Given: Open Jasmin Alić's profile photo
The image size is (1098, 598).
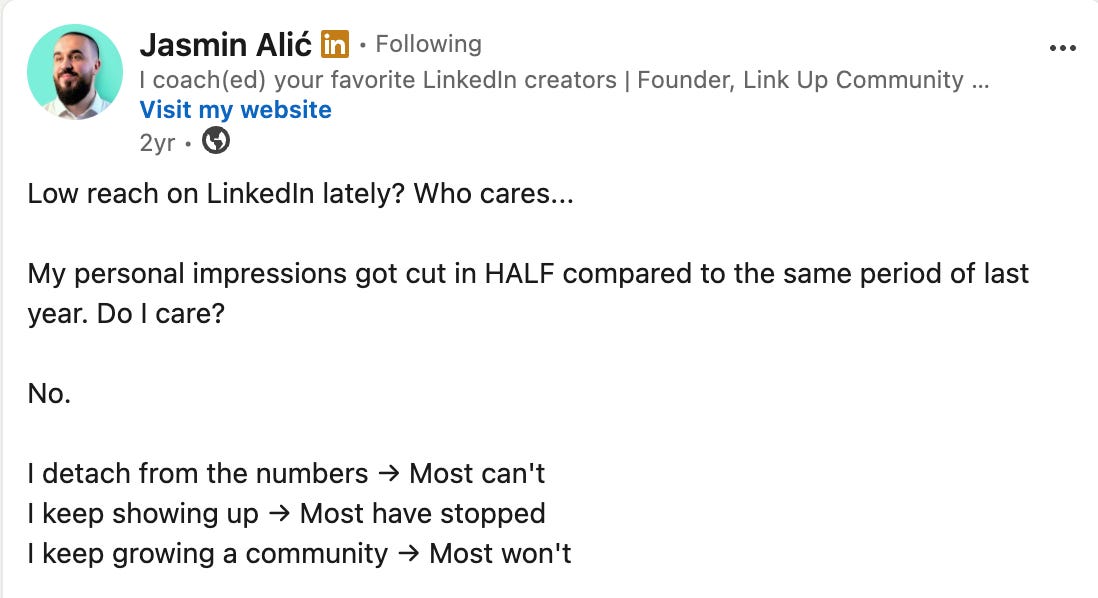Looking at the screenshot, I should click(x=75, y=71).
